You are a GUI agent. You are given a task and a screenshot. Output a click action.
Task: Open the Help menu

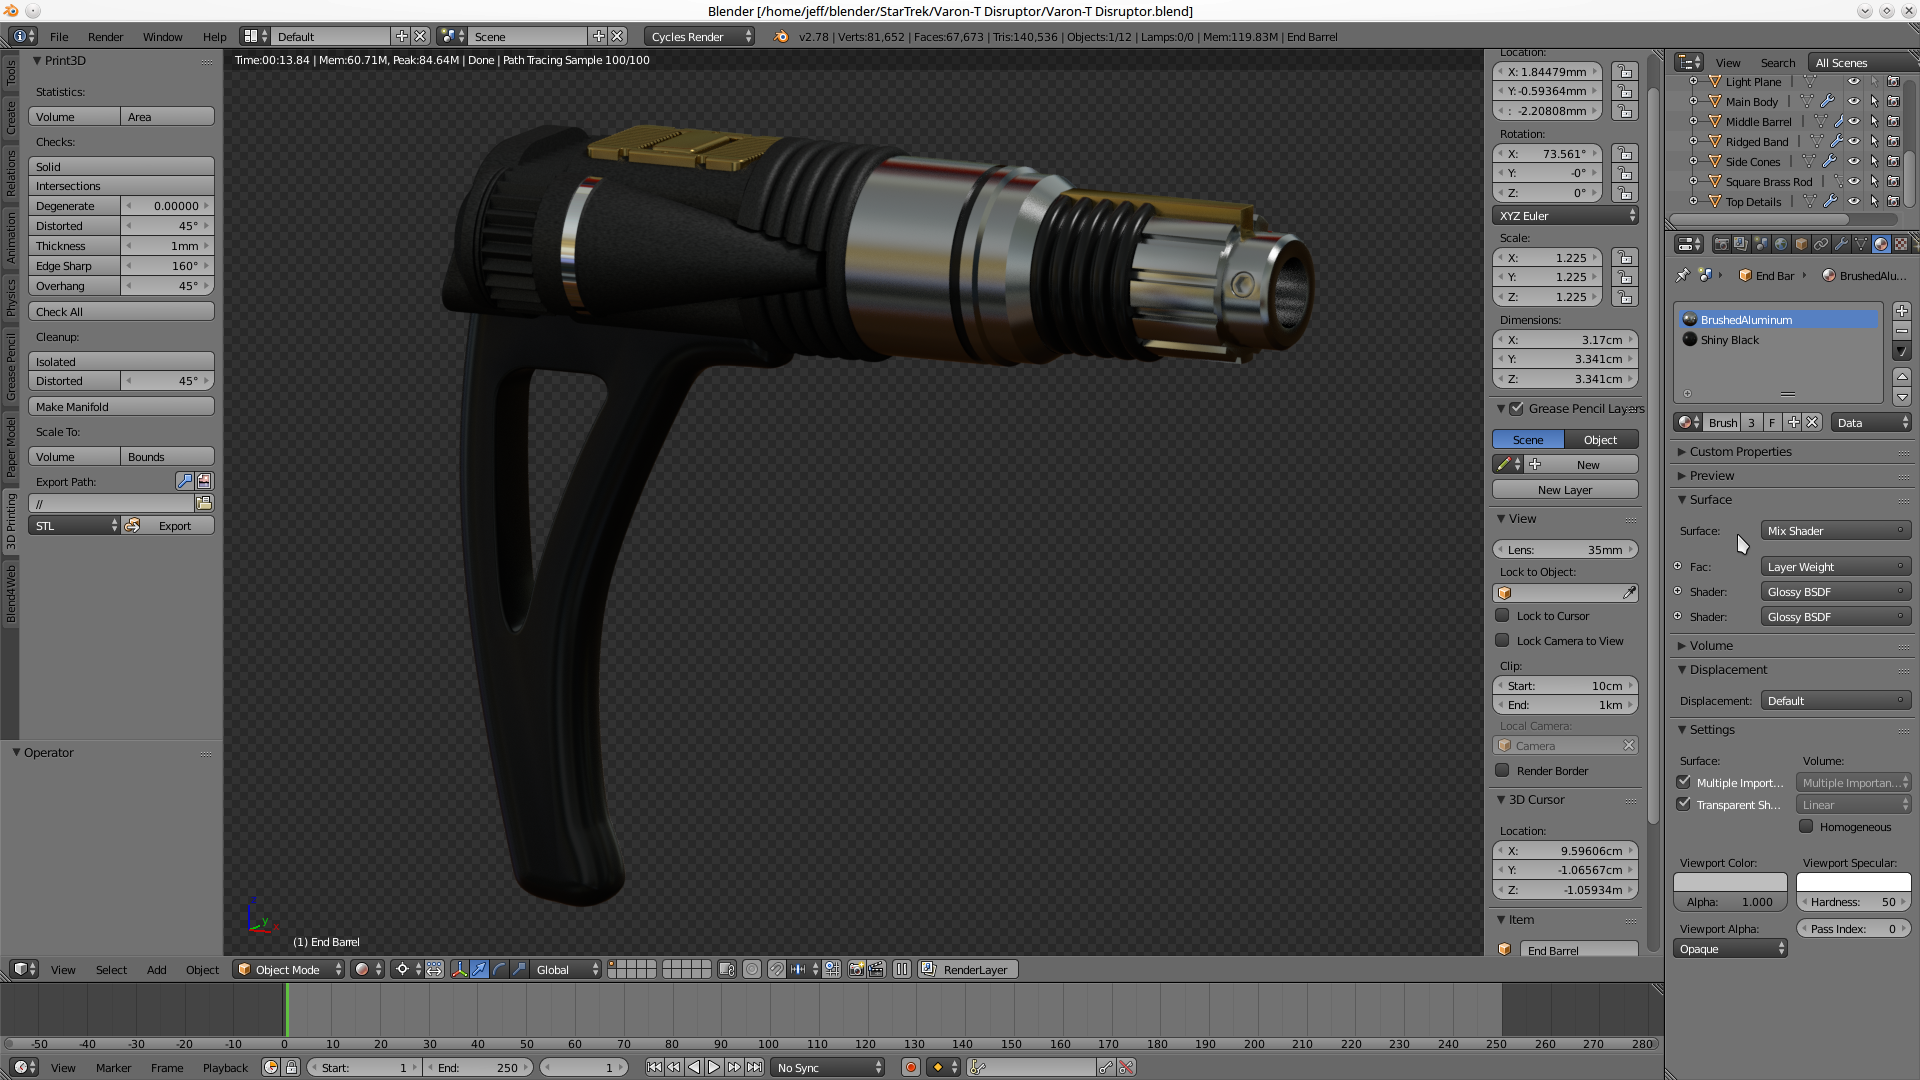(x=214, y=36)
